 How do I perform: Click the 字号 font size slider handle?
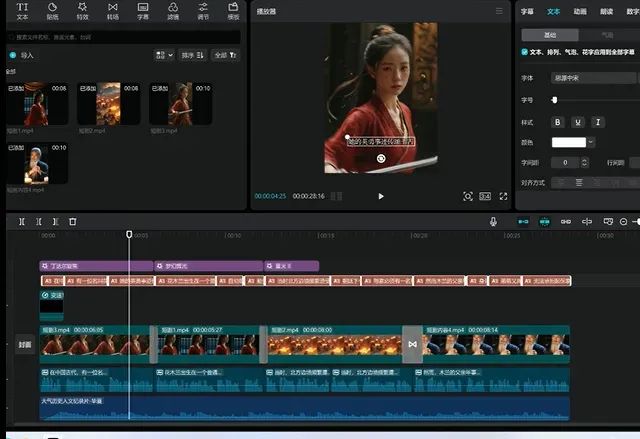554,100
